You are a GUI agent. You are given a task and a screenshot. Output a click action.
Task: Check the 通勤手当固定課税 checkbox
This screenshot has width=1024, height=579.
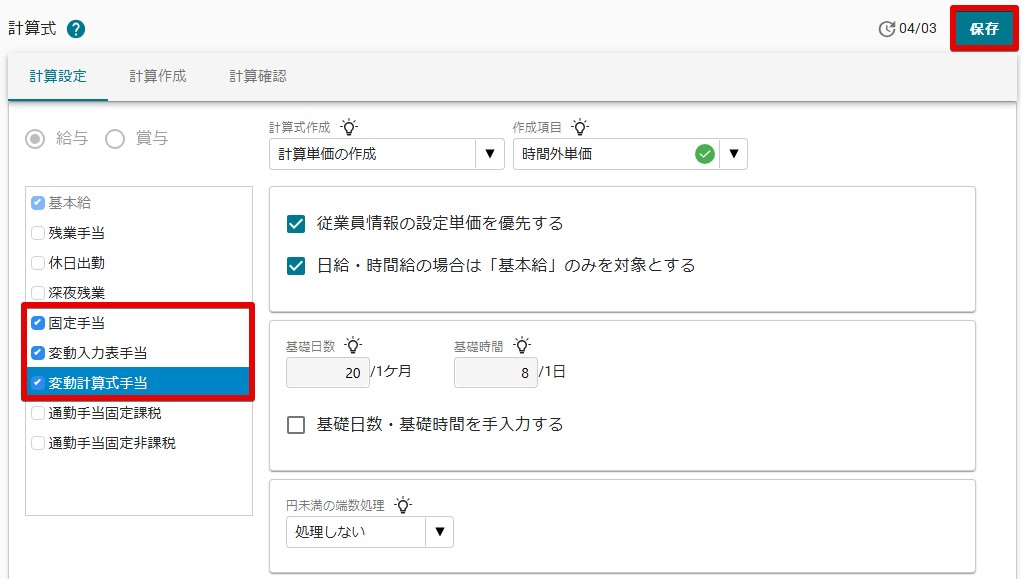pyautogui.click(x=38, y=413)
